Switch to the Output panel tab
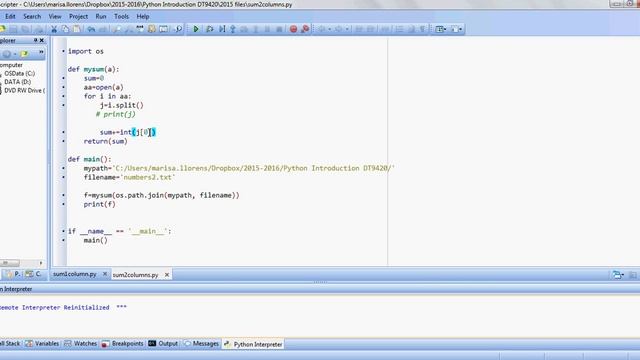Image resolution: width=640 pixels, height=360 pixels. pos(163,344)
